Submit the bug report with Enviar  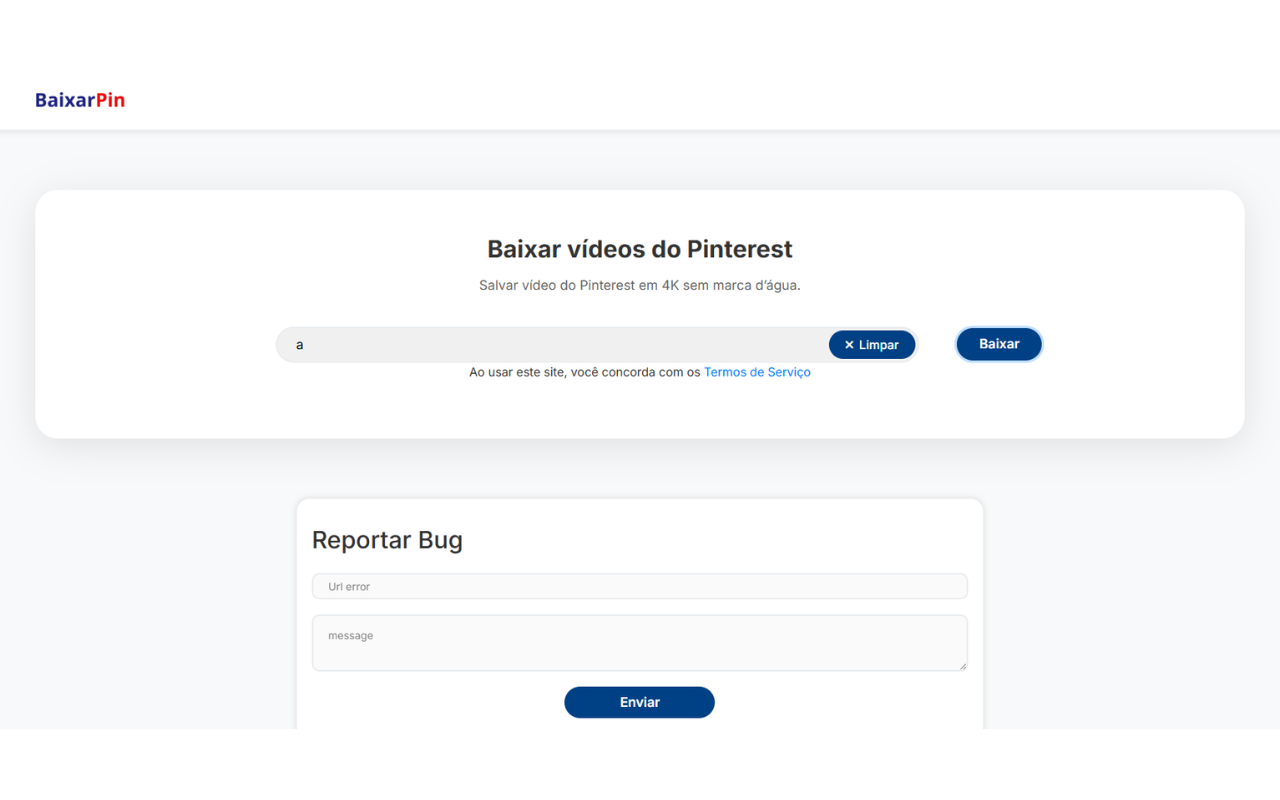click(639, 702)
